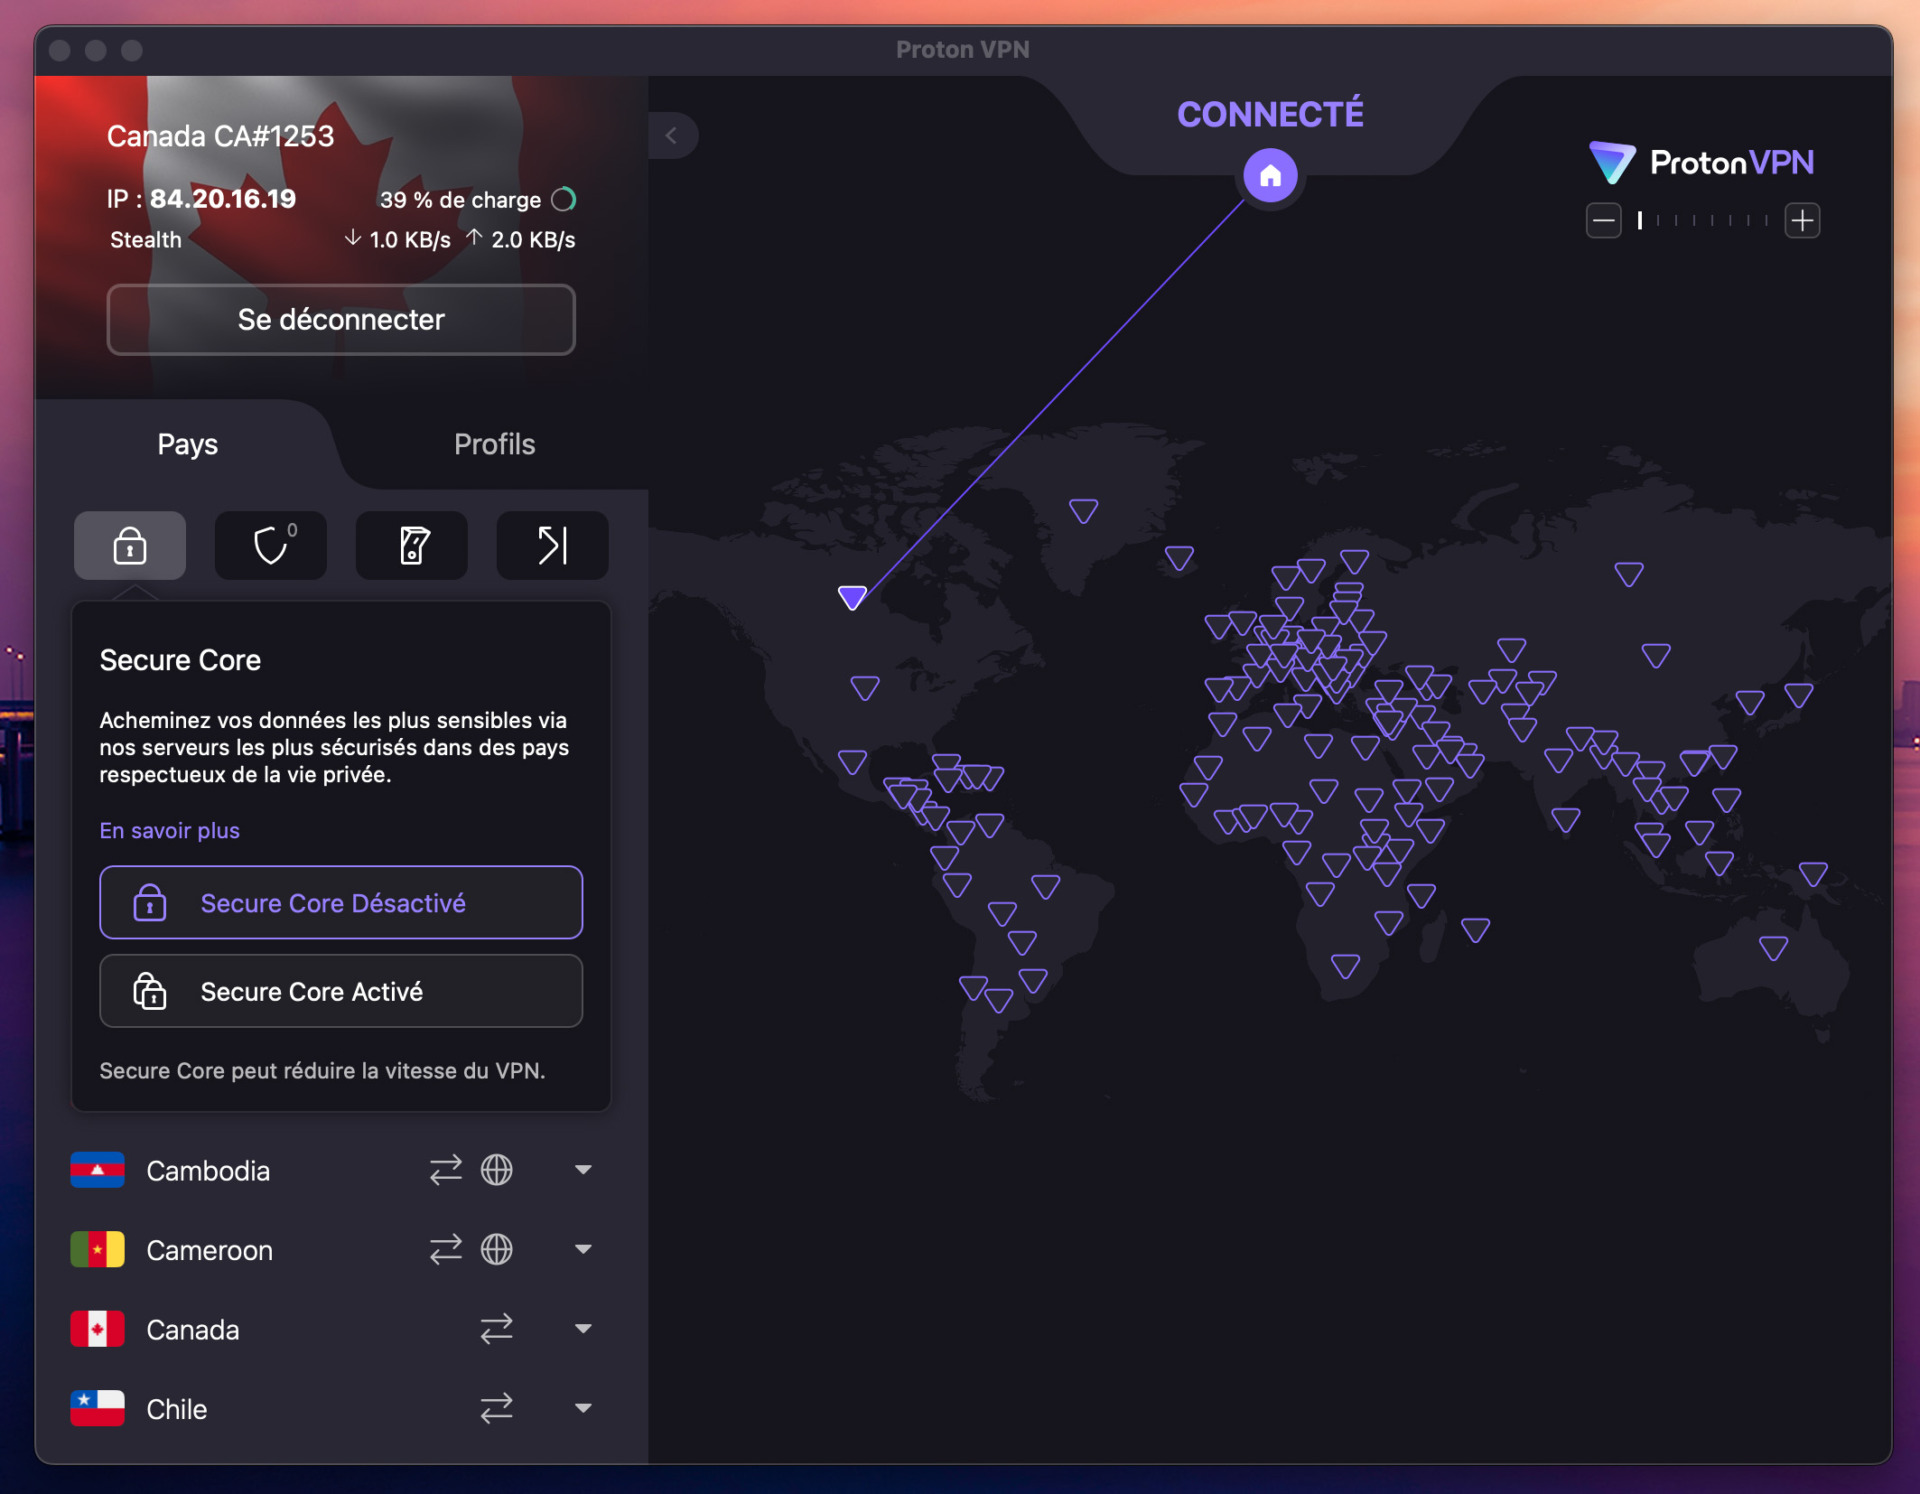Viewport: 1920px width, 1494px height.
Task: Click the window close button
Action: pyautogui.click(x=60, y=50)
